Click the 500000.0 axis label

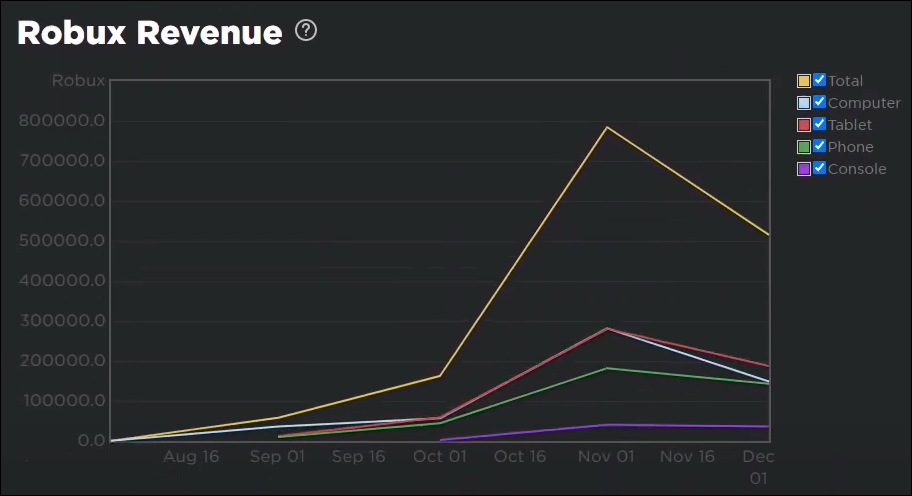(62, 241)
